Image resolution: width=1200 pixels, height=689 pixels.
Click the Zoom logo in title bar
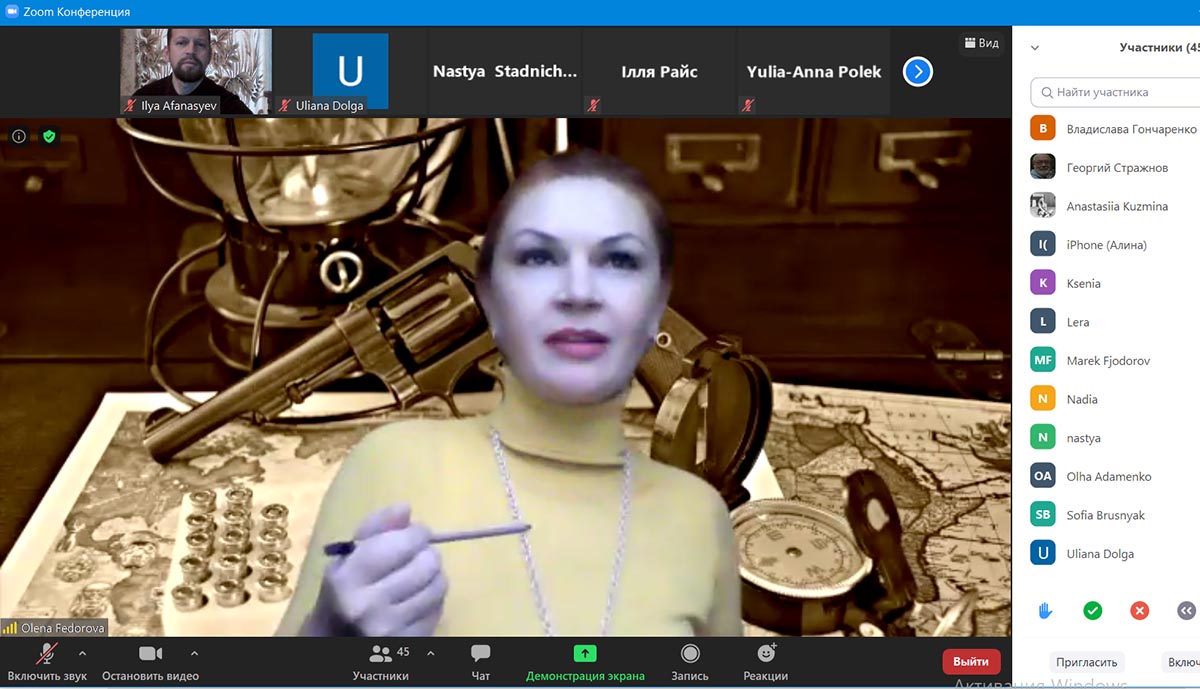click(11, 11)
